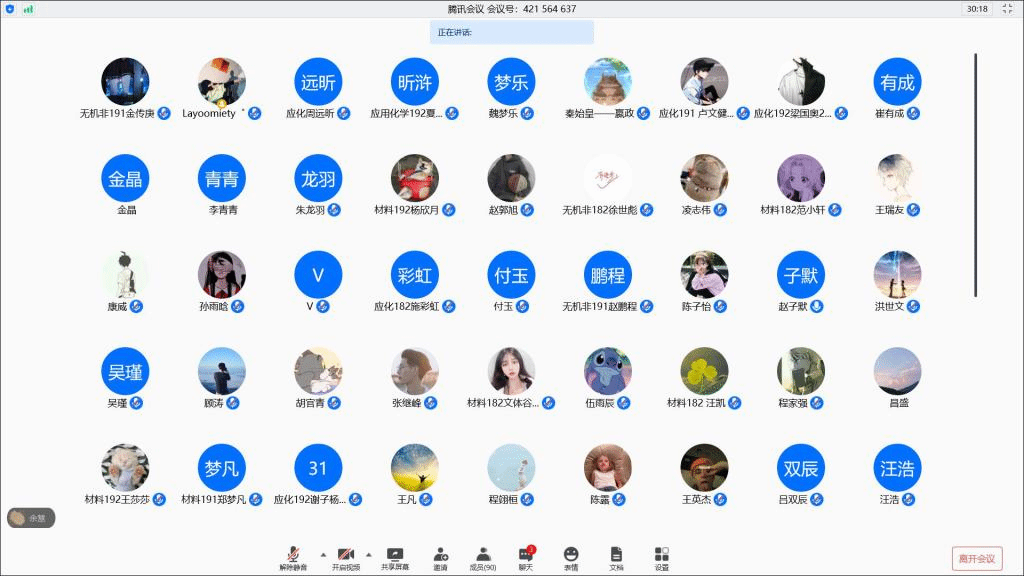Expand video options arrow beside 开启视频
This screenshot has height=576, width=1024.
pyautogui.click(x=369, y=553)
